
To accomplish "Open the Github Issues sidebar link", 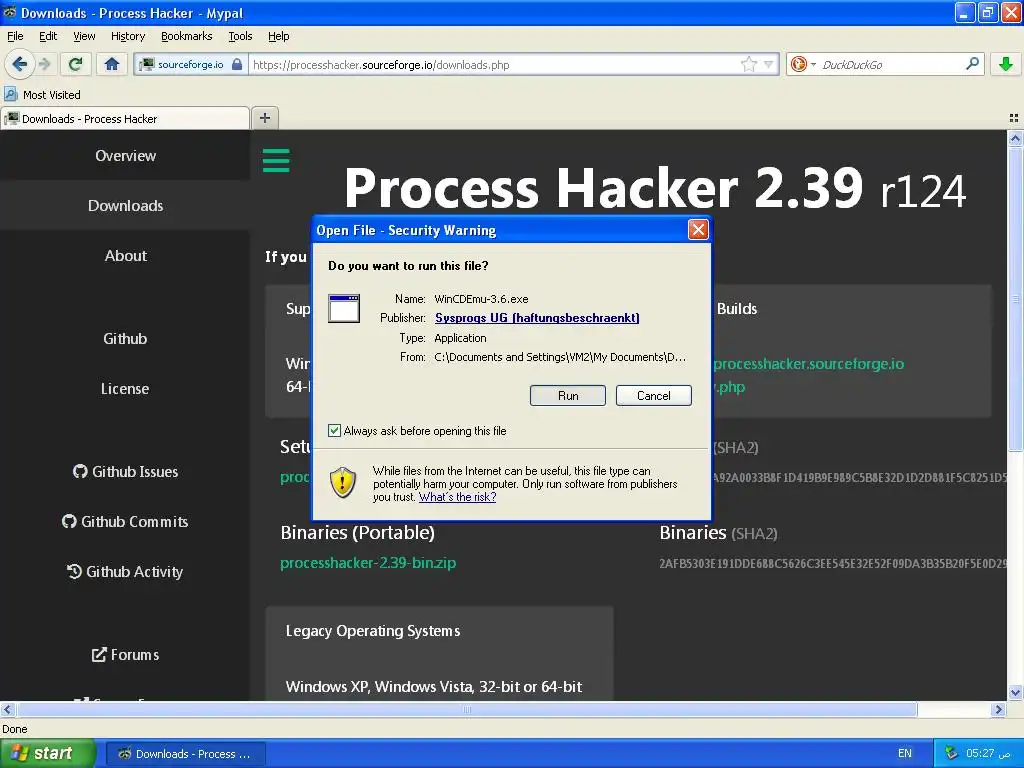I will point(125,472).
